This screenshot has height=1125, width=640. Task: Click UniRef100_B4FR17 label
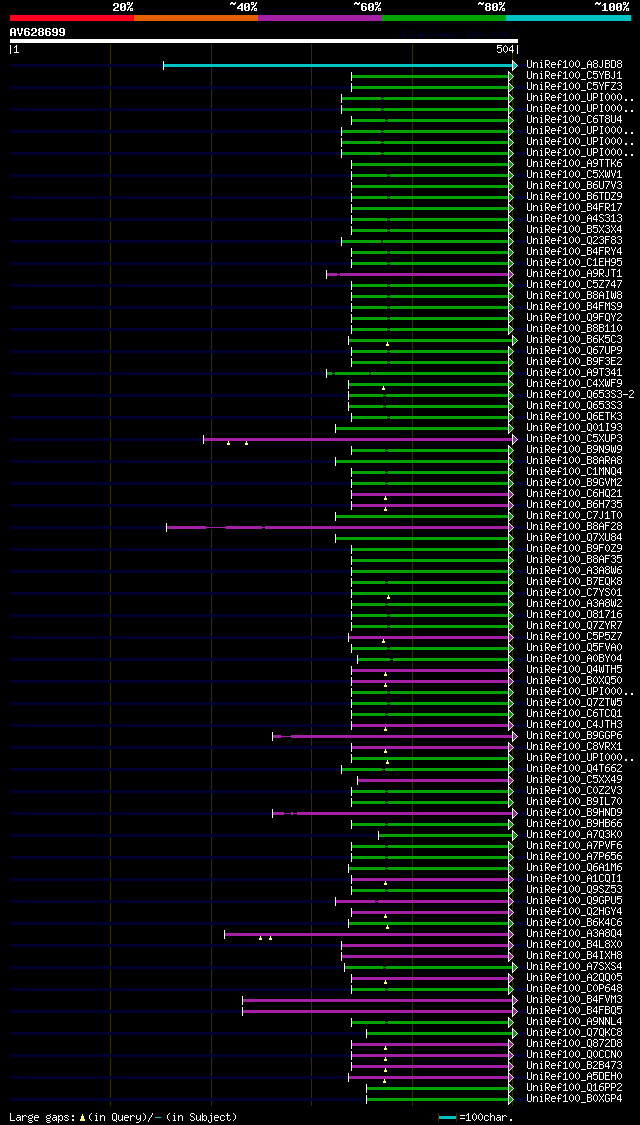point(574,207)
